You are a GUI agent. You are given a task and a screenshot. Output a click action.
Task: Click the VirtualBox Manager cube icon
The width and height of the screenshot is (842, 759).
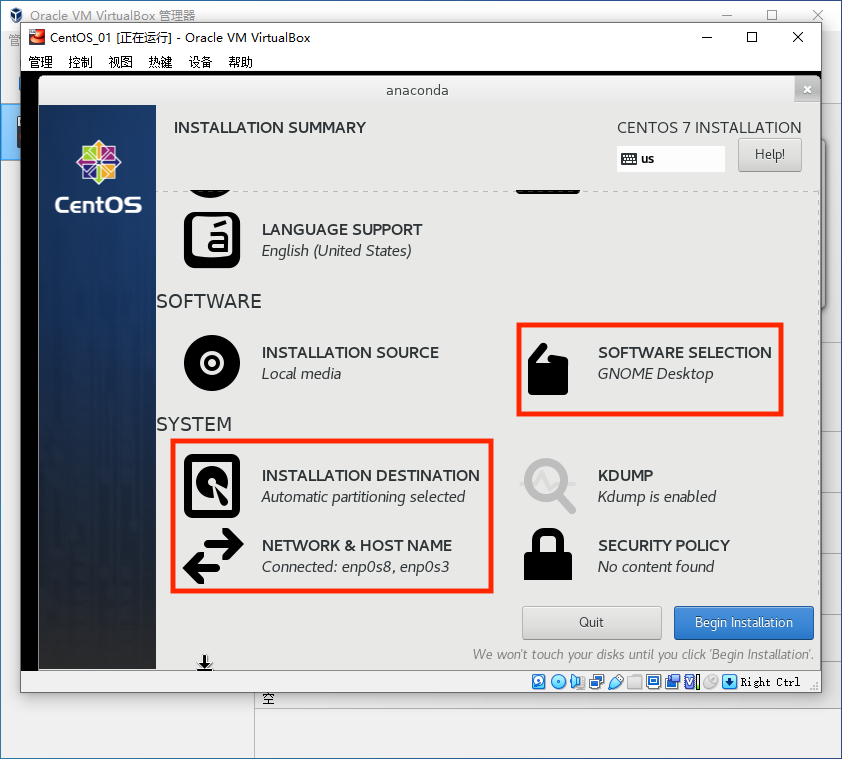click(16, 15)
